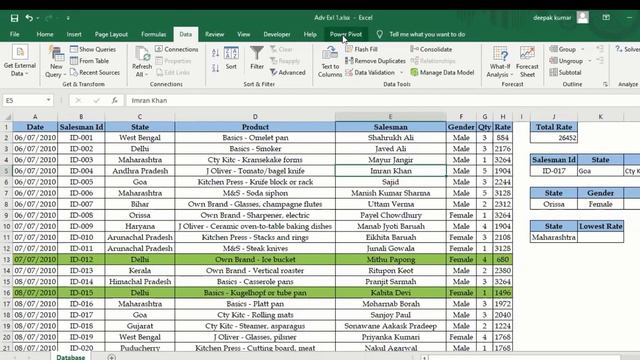
Task: Open the Sort dialog button
Action: [x=231, y=58]
